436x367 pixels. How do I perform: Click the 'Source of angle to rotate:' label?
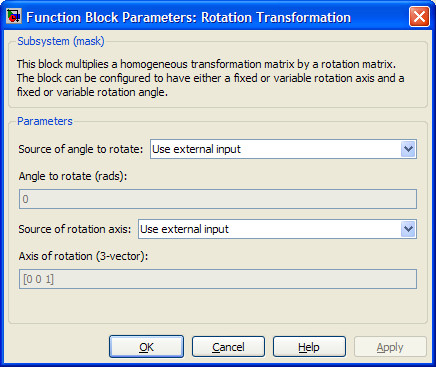click(x=81, y=149)
